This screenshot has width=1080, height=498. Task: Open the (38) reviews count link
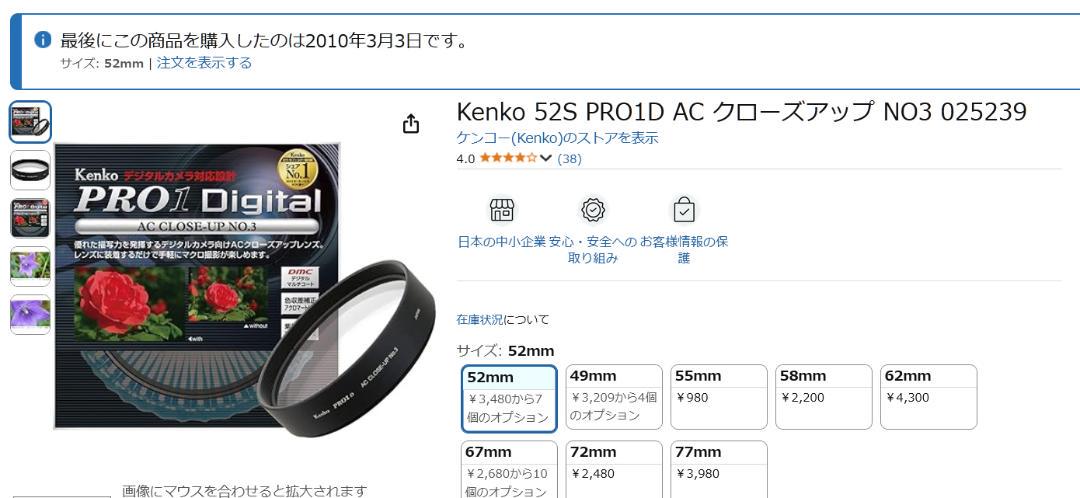coord(570,159)
